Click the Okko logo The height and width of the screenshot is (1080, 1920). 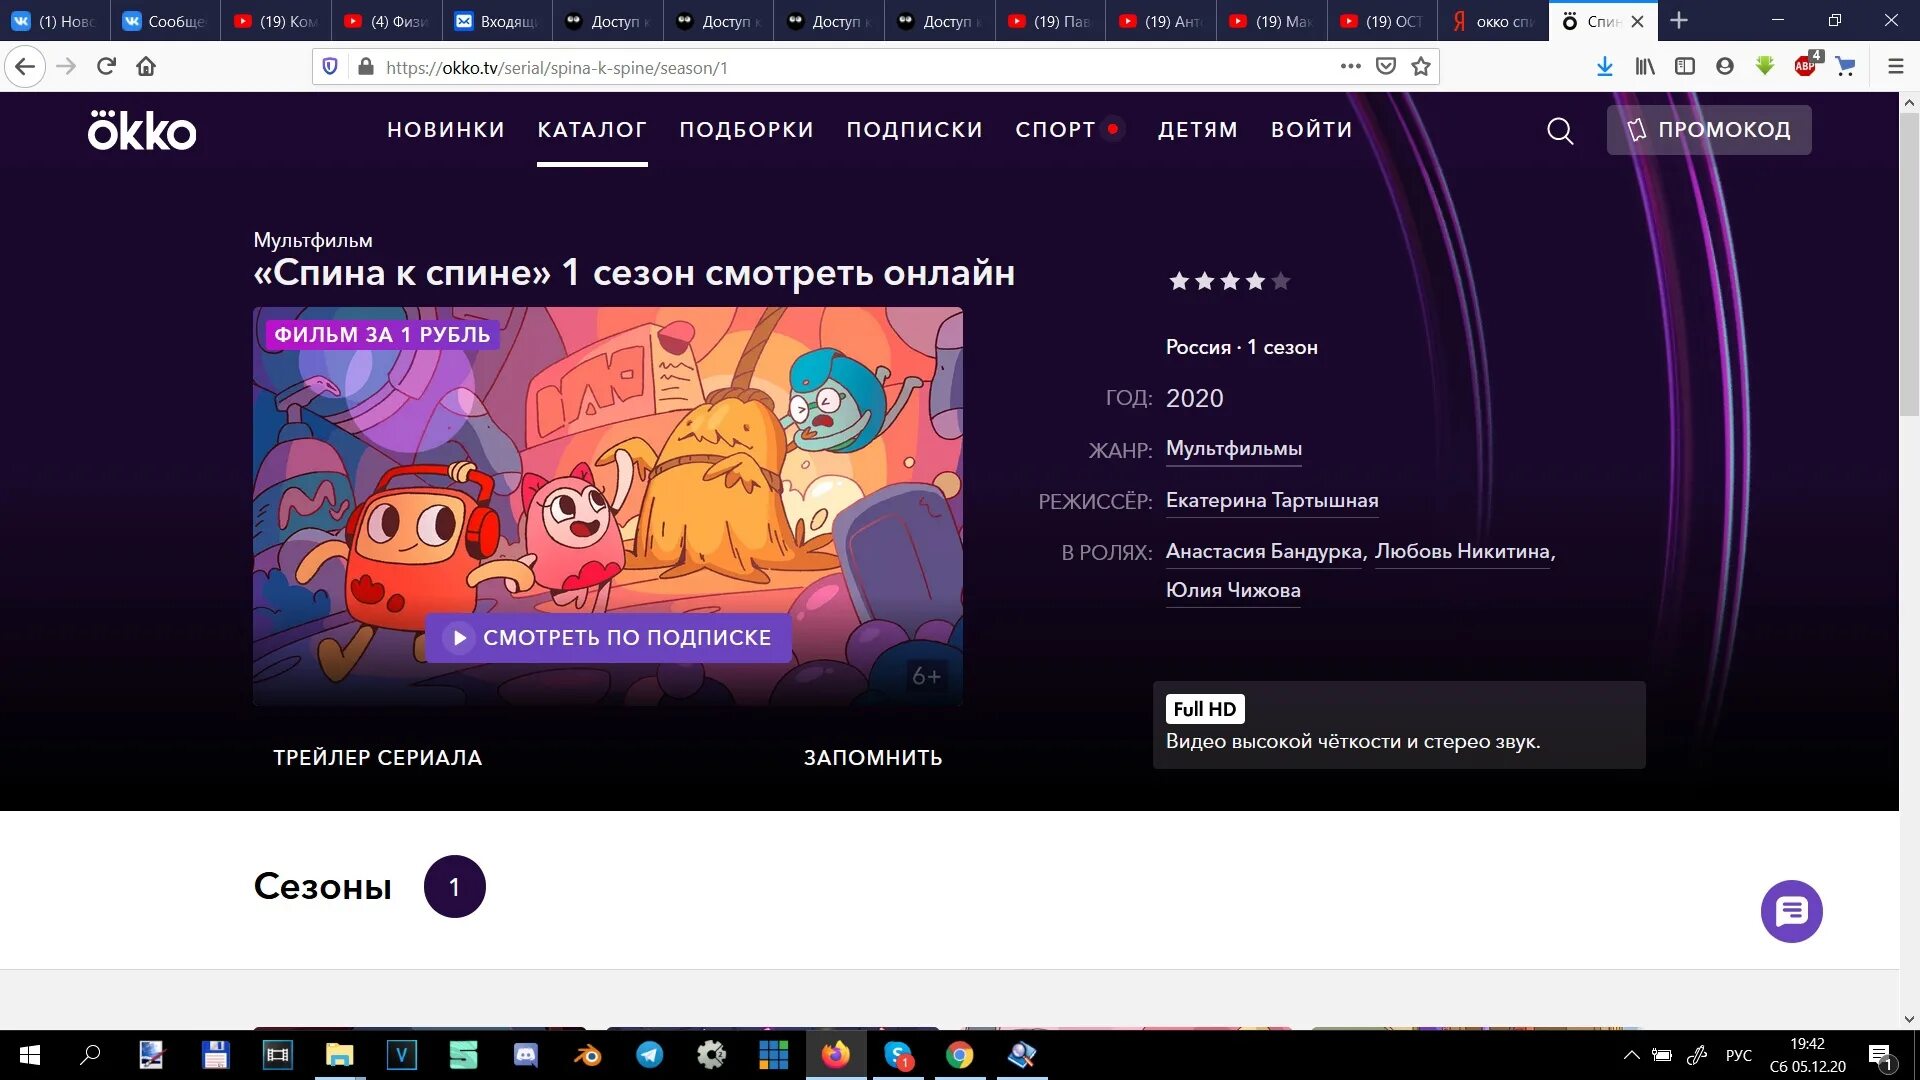(x=141, y=130)
